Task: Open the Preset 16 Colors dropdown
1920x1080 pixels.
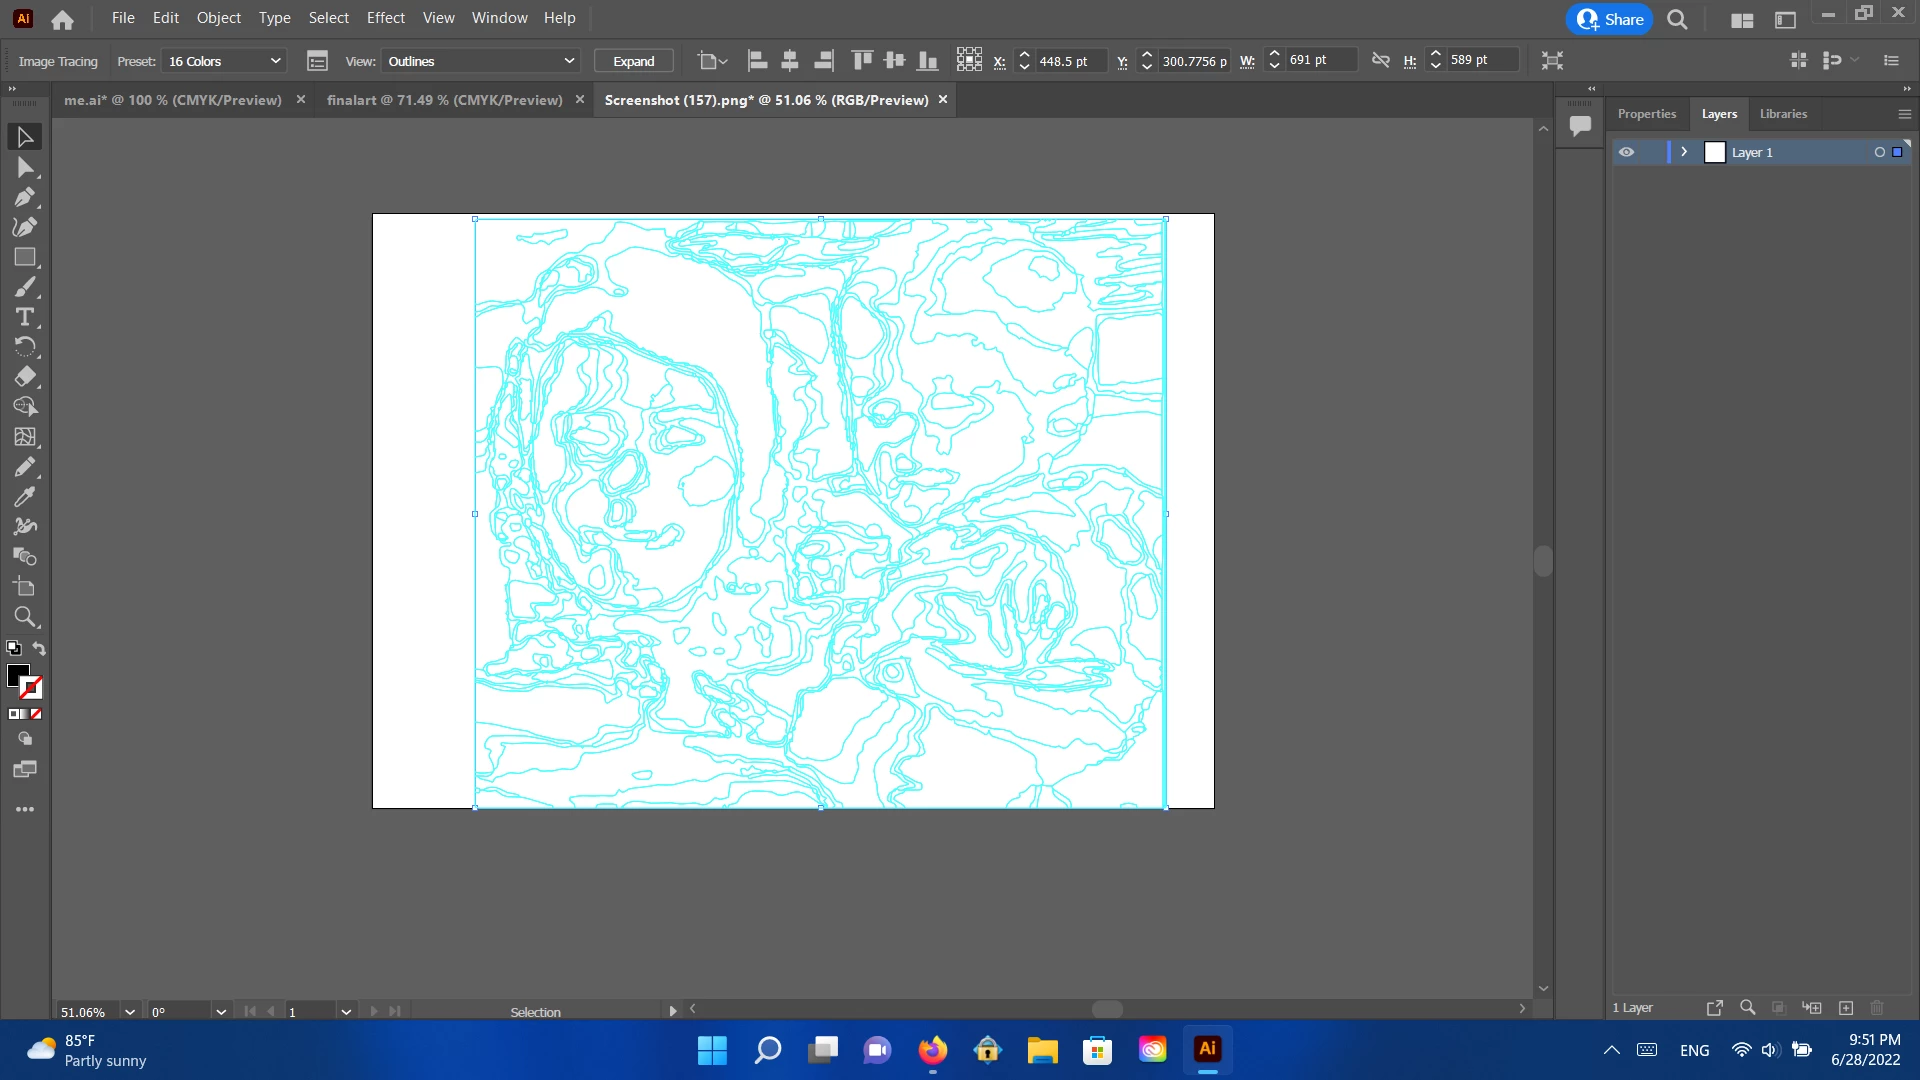Action: coord(224,61)
